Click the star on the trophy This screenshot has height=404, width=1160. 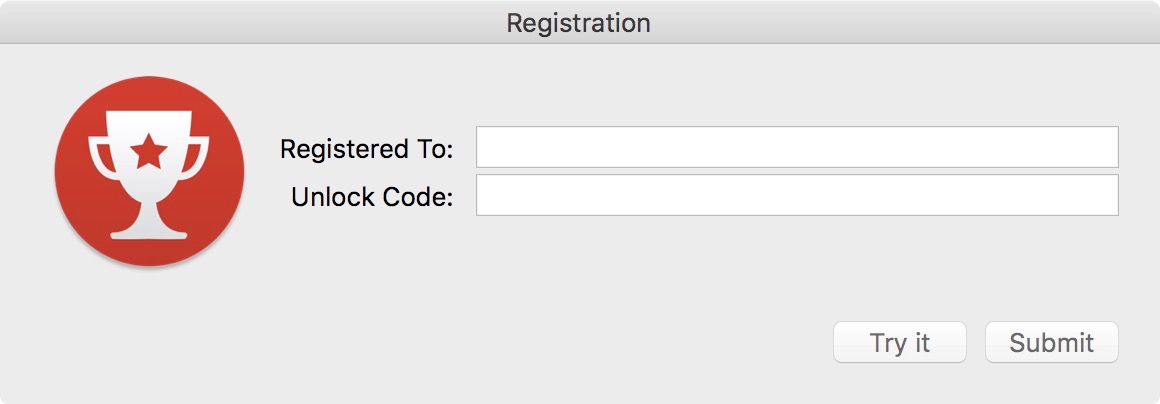[x=149, y=153]
